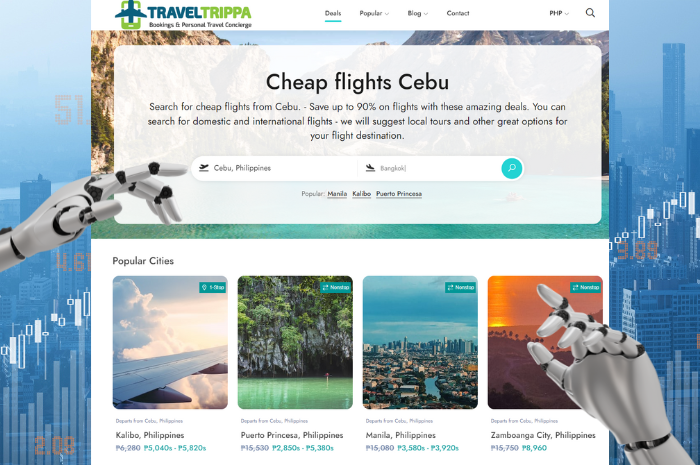Open the search magnifier in the header

click(x=590, y=13)
